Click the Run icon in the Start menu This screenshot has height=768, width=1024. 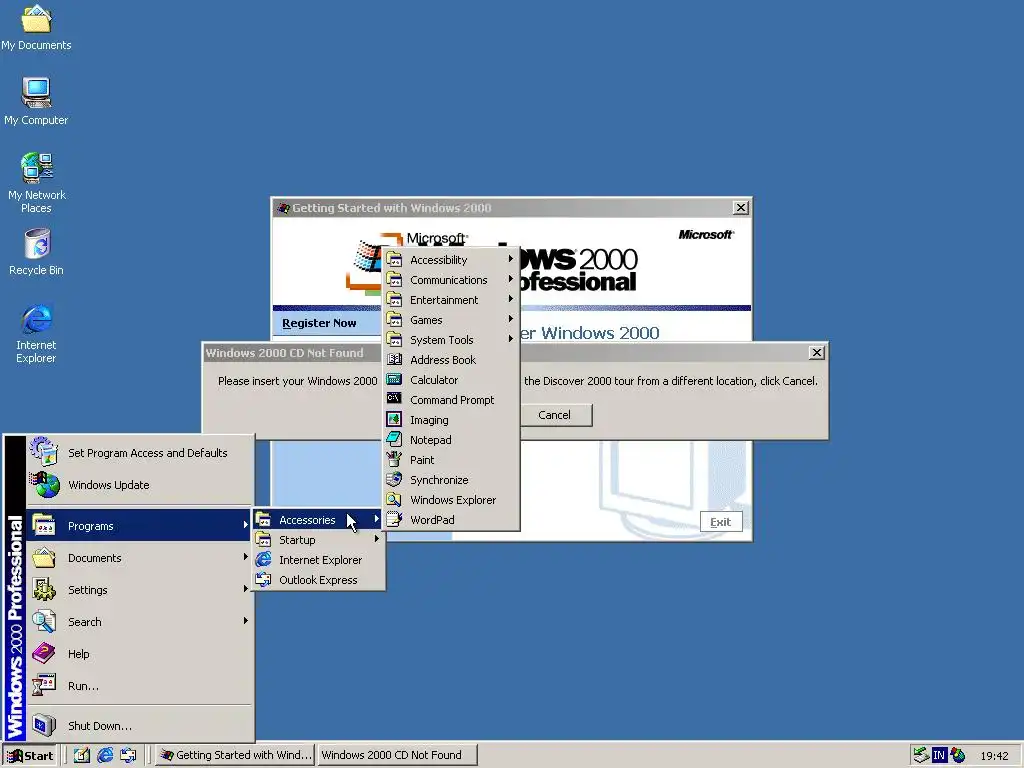coord(44,685)
